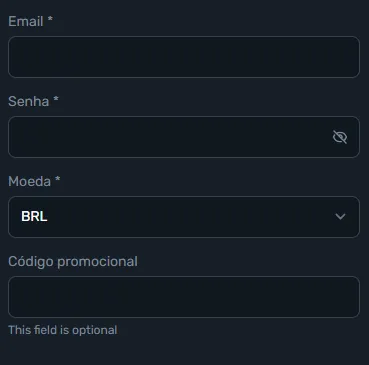
Task: Click the crossed-out eye icon in Senha
Action: coord(340,137)
